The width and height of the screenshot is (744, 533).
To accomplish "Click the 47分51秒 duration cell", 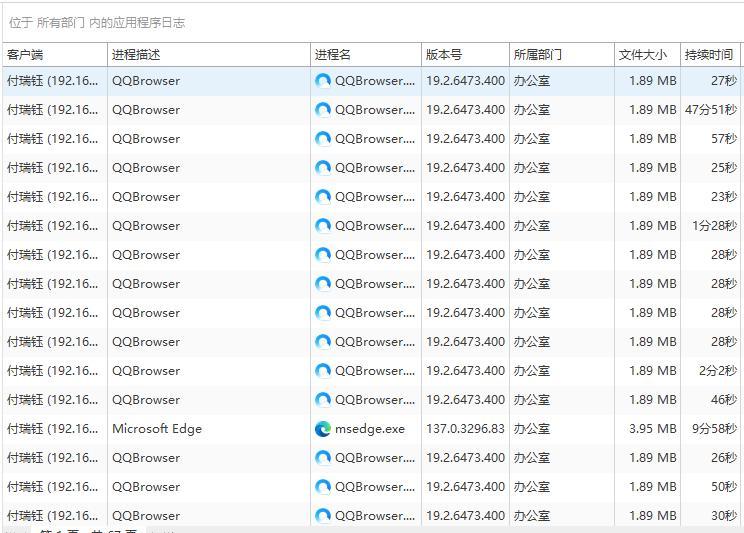I will point(711,110).
